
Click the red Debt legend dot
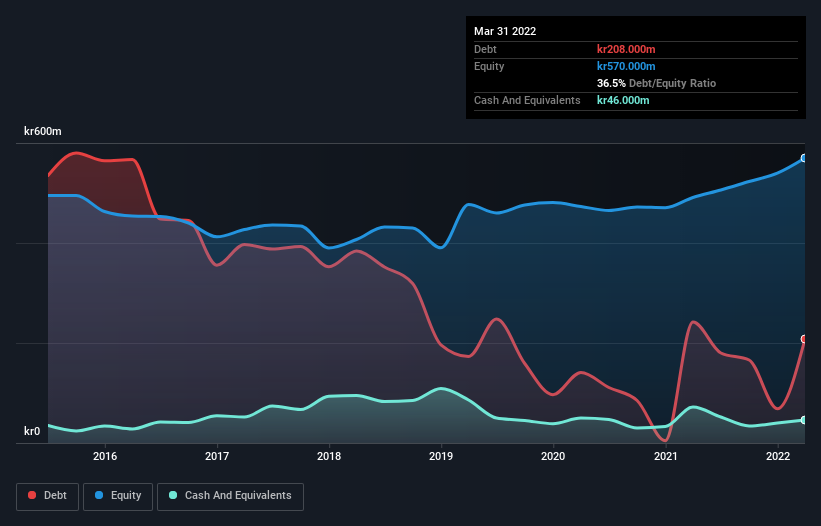pyautogui.click(x=32, y=495)
